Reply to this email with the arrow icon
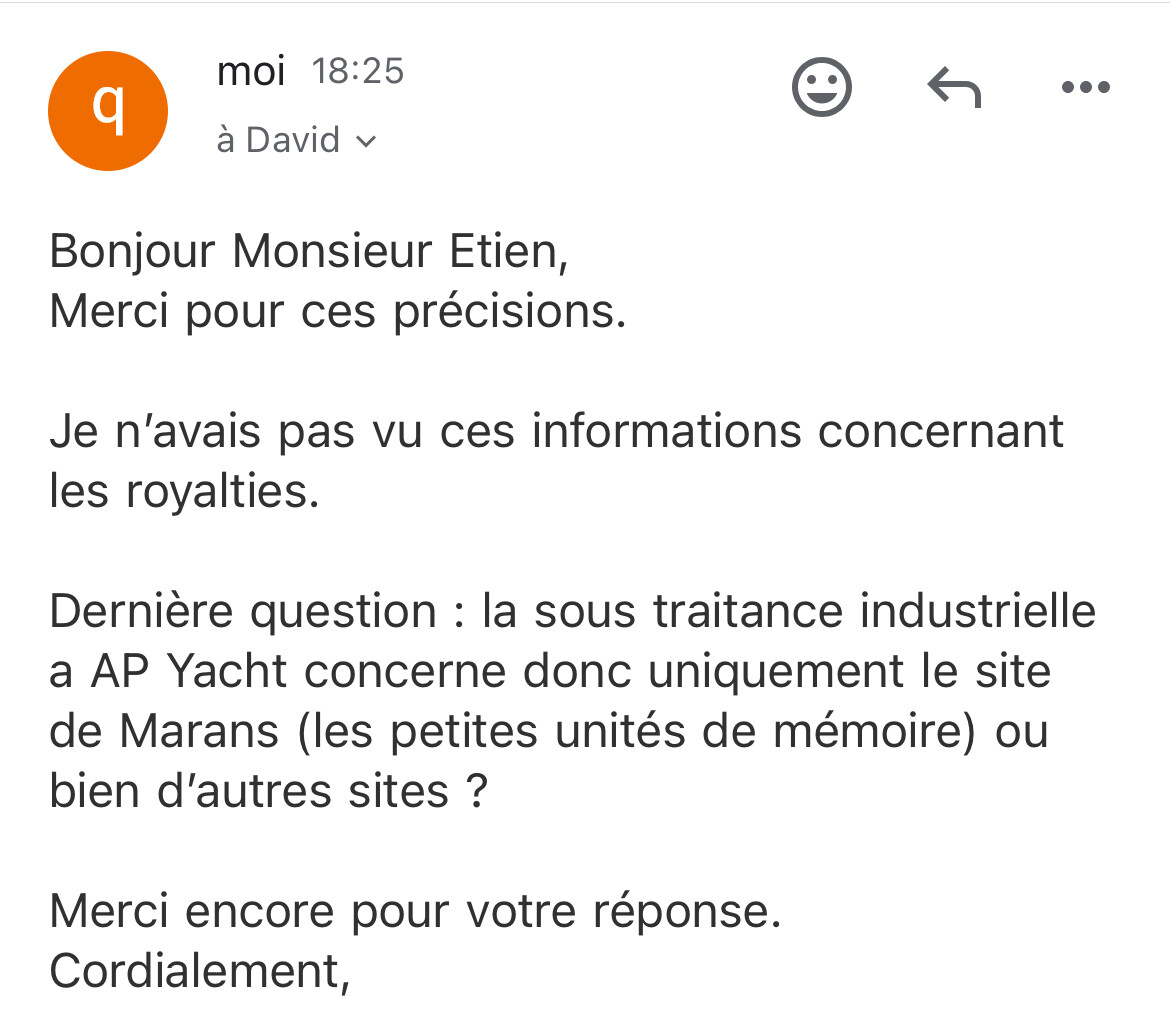1170x1010 pixels. tap(954, 87)
